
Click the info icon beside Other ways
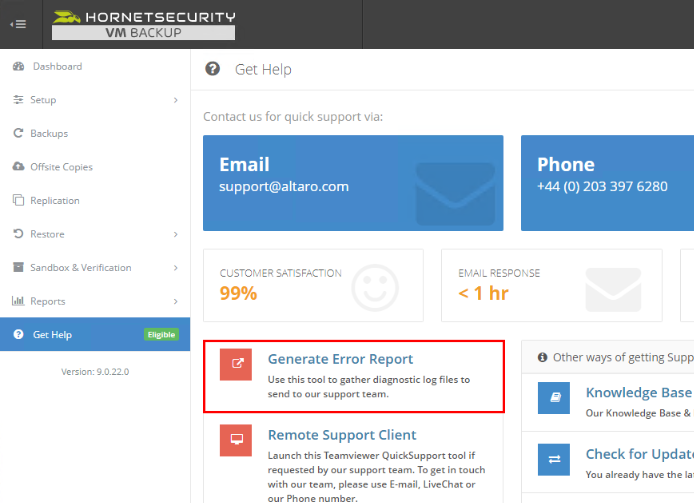tap(542, 357)
